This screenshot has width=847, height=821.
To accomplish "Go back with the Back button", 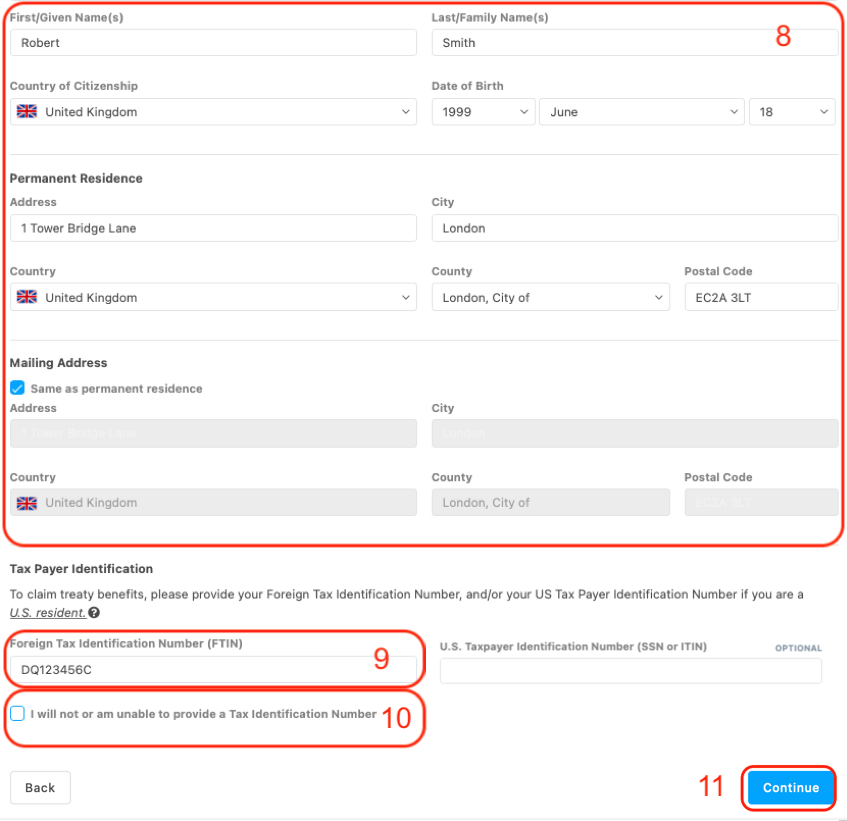I will pyautogui.click(x=40, y=788).
